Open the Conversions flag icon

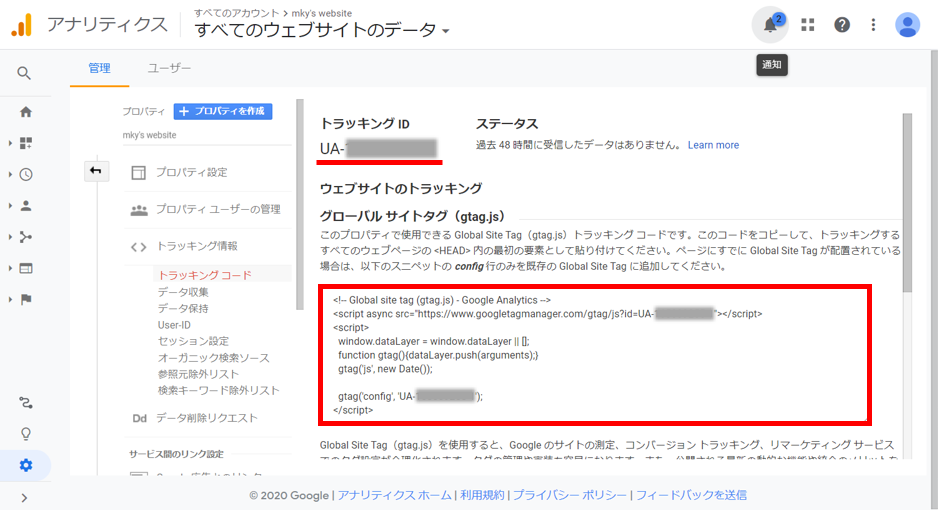pos(26,300)
